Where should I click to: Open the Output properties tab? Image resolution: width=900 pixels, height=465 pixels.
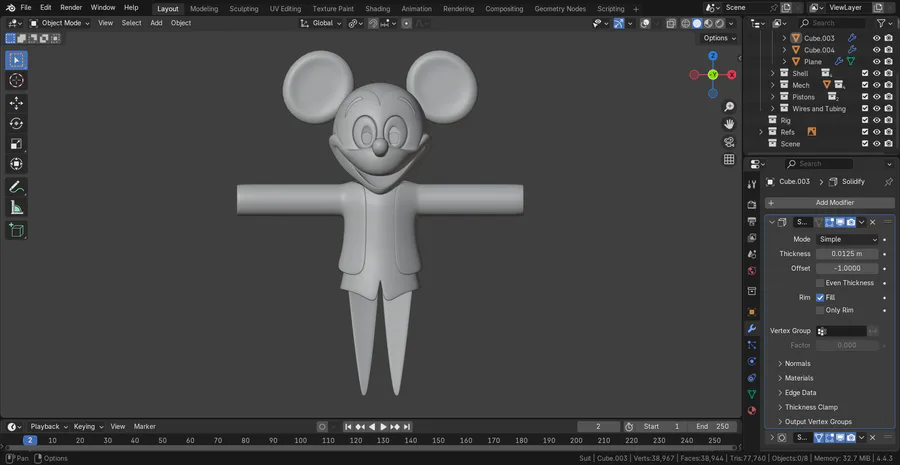point(751,221)
